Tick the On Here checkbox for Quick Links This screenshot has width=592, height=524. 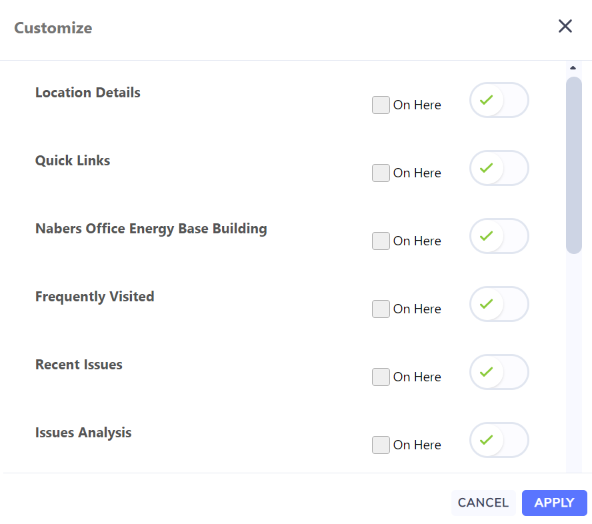[x=381, y=173]
